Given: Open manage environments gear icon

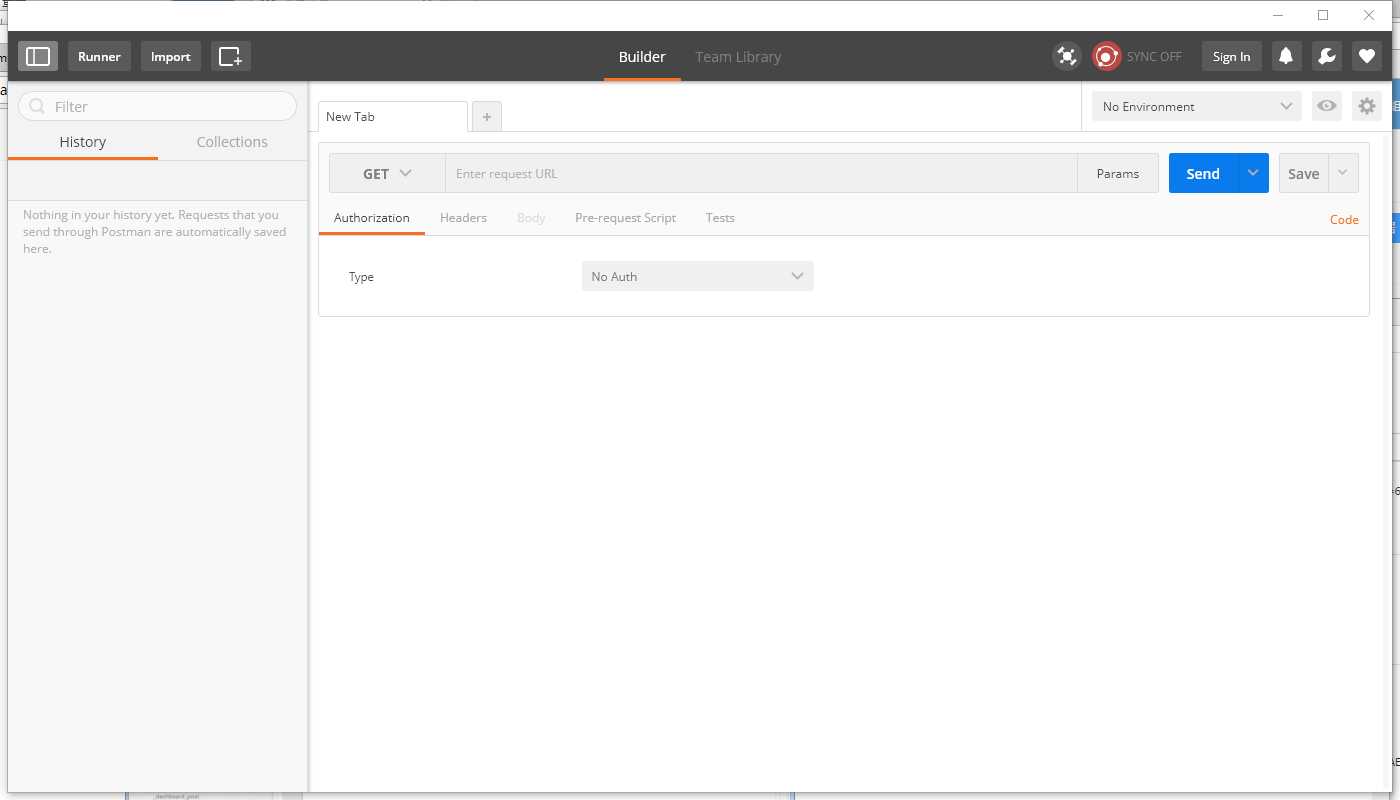Looking at the screenshot, I should point(1367,106).
